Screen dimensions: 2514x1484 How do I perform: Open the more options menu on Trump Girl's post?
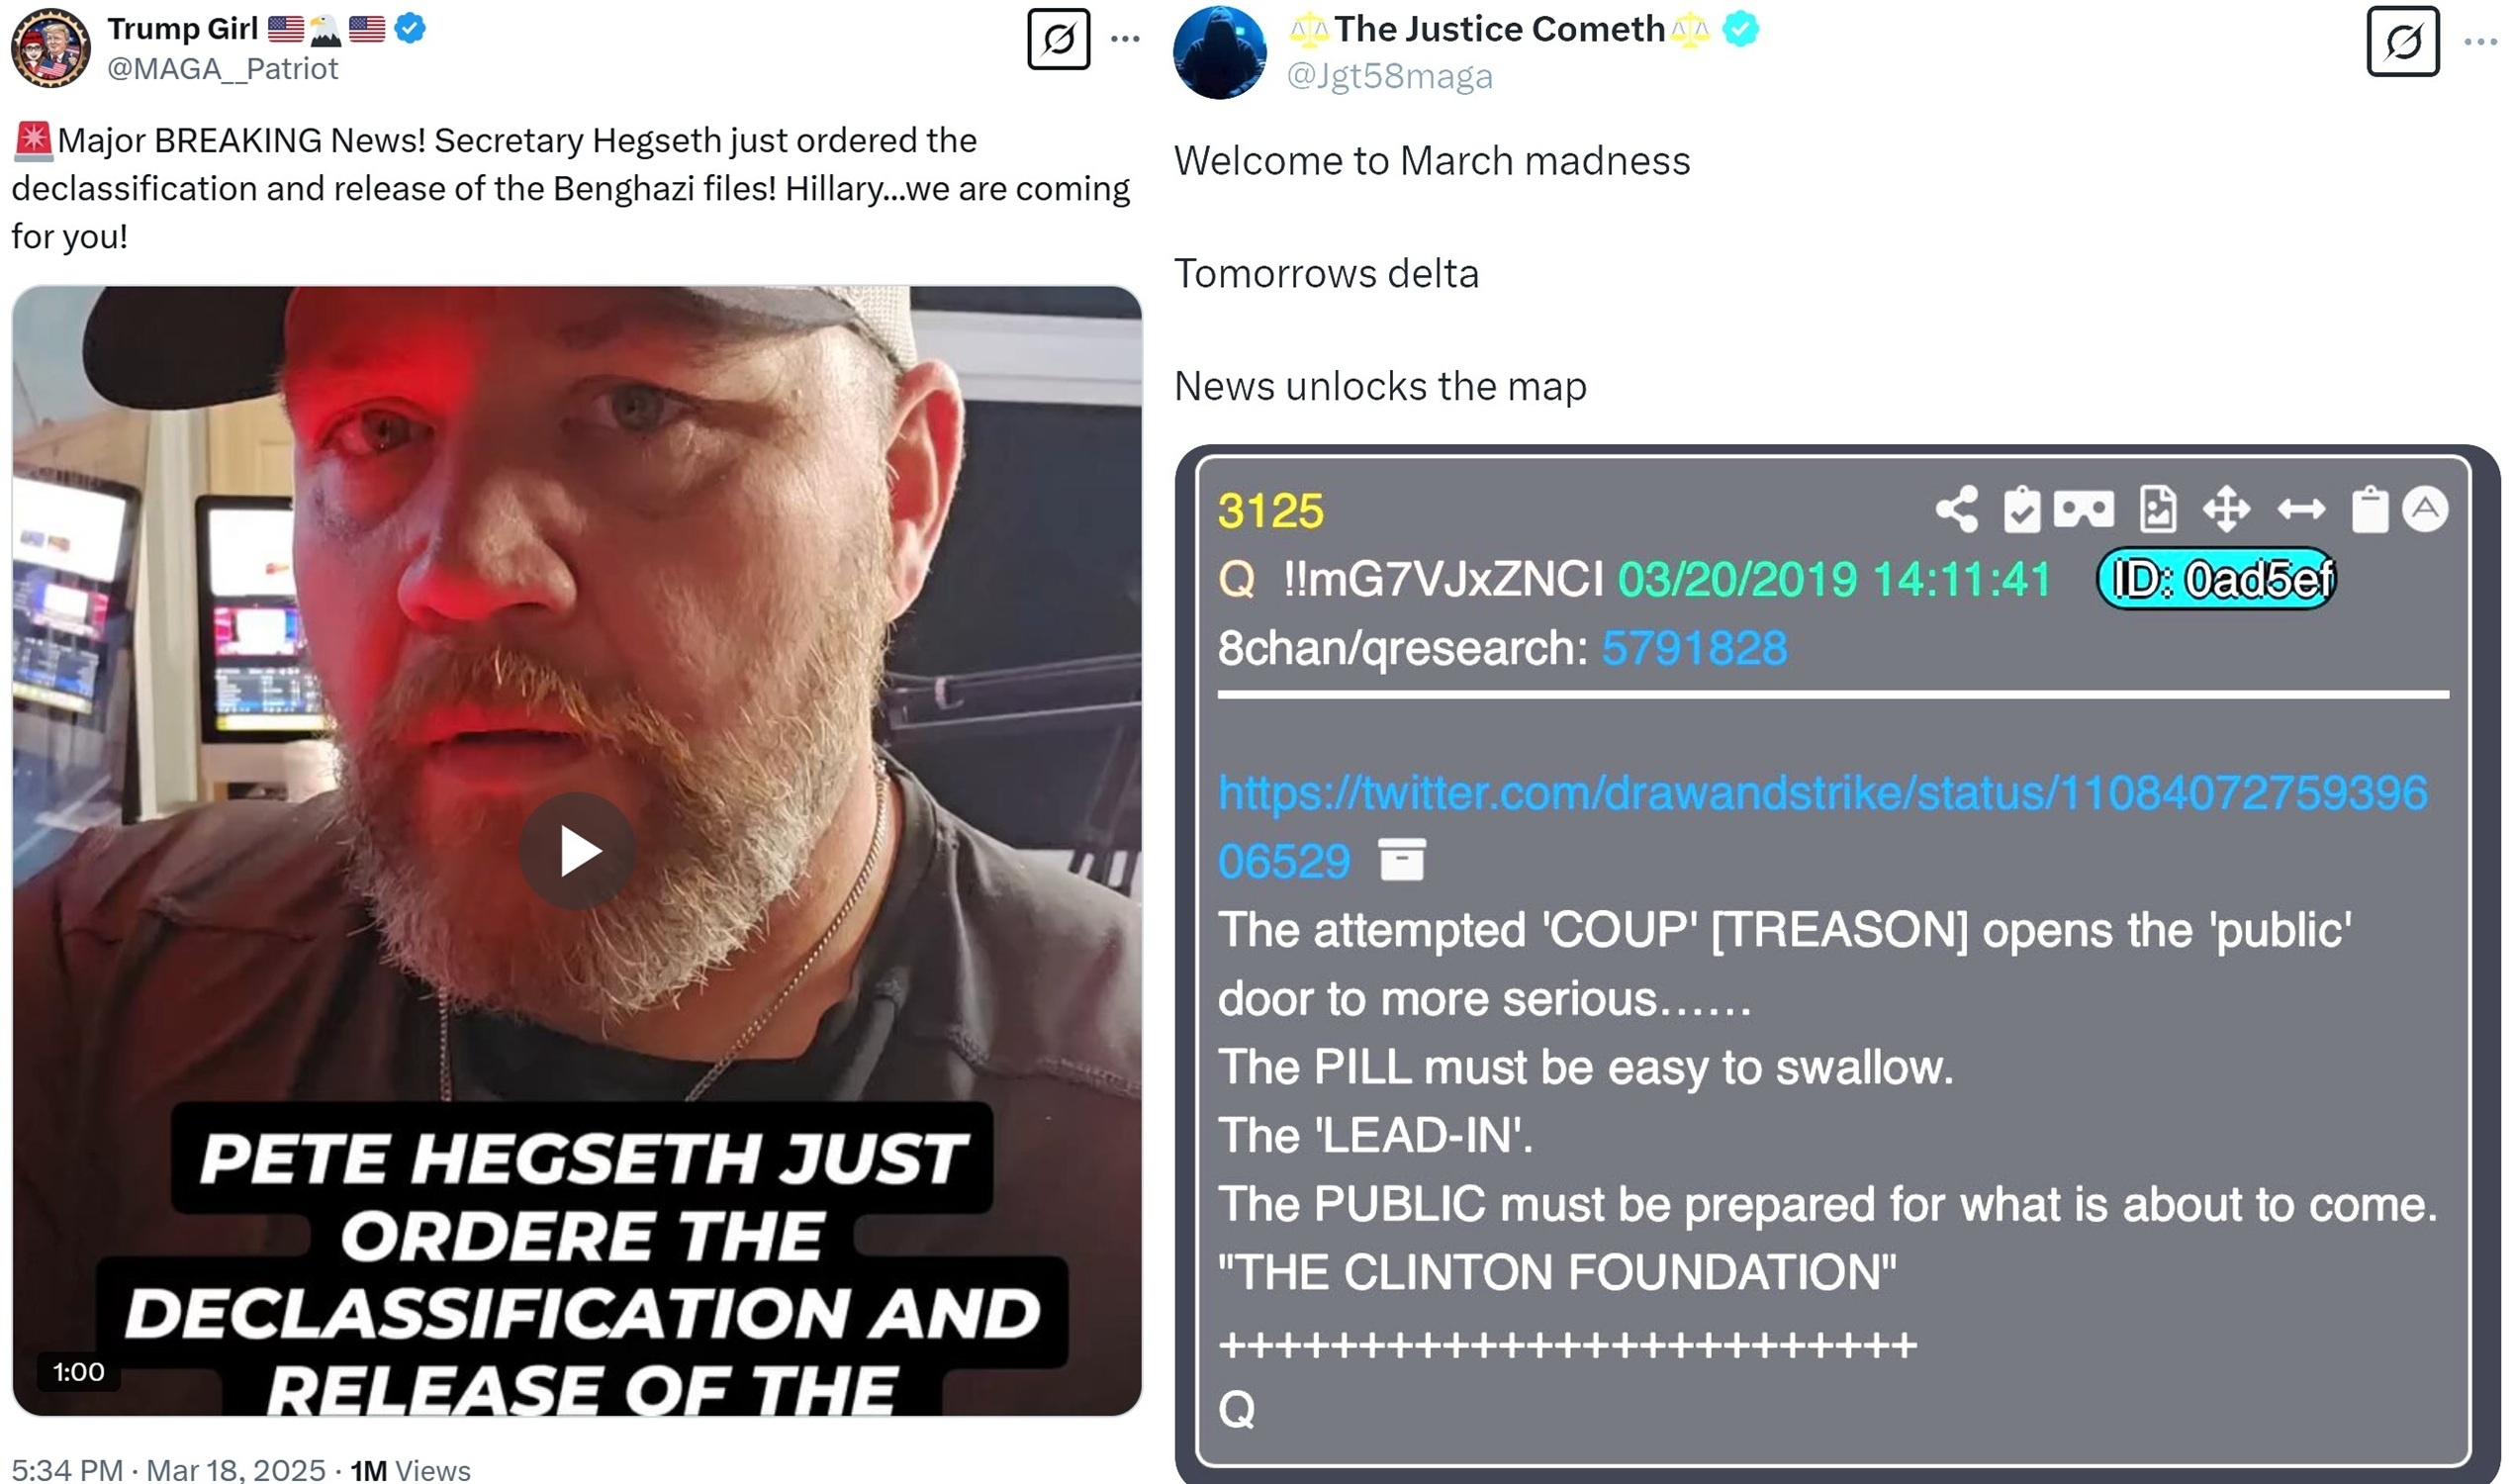tap(1125, 39)
